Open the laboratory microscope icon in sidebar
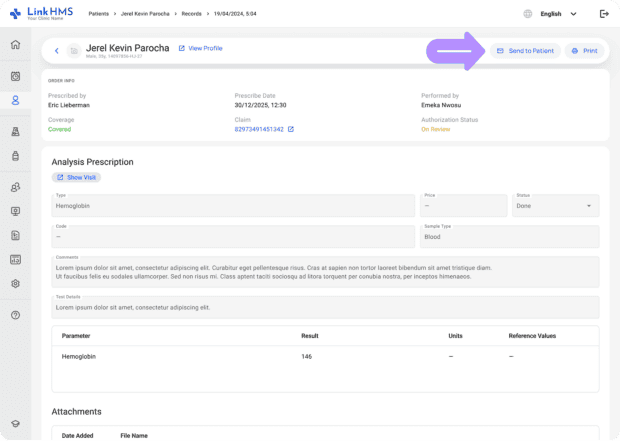This screenshot has height=441, width=620. pos(15,132)
